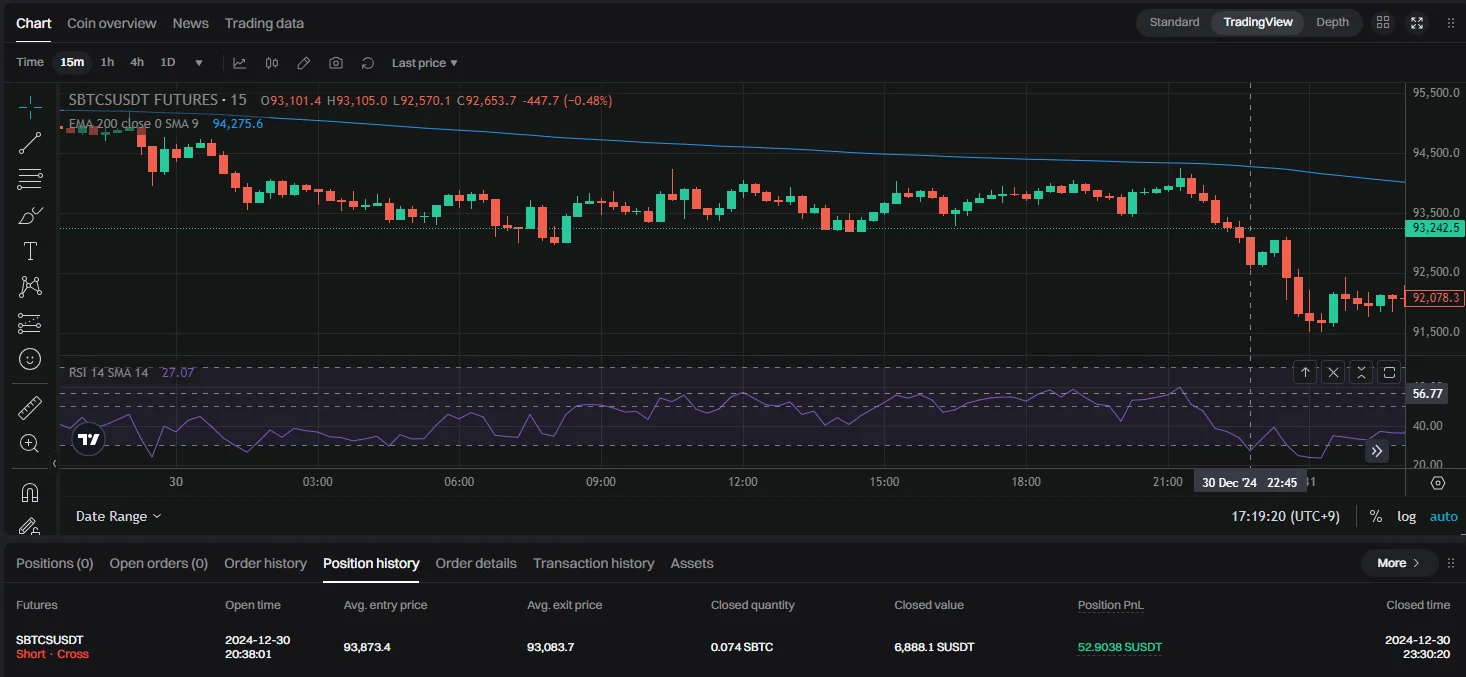Viewport: 1466px width, 677px height.
Task: Select the 1h timeframe interval
Action: pos(107,62)
